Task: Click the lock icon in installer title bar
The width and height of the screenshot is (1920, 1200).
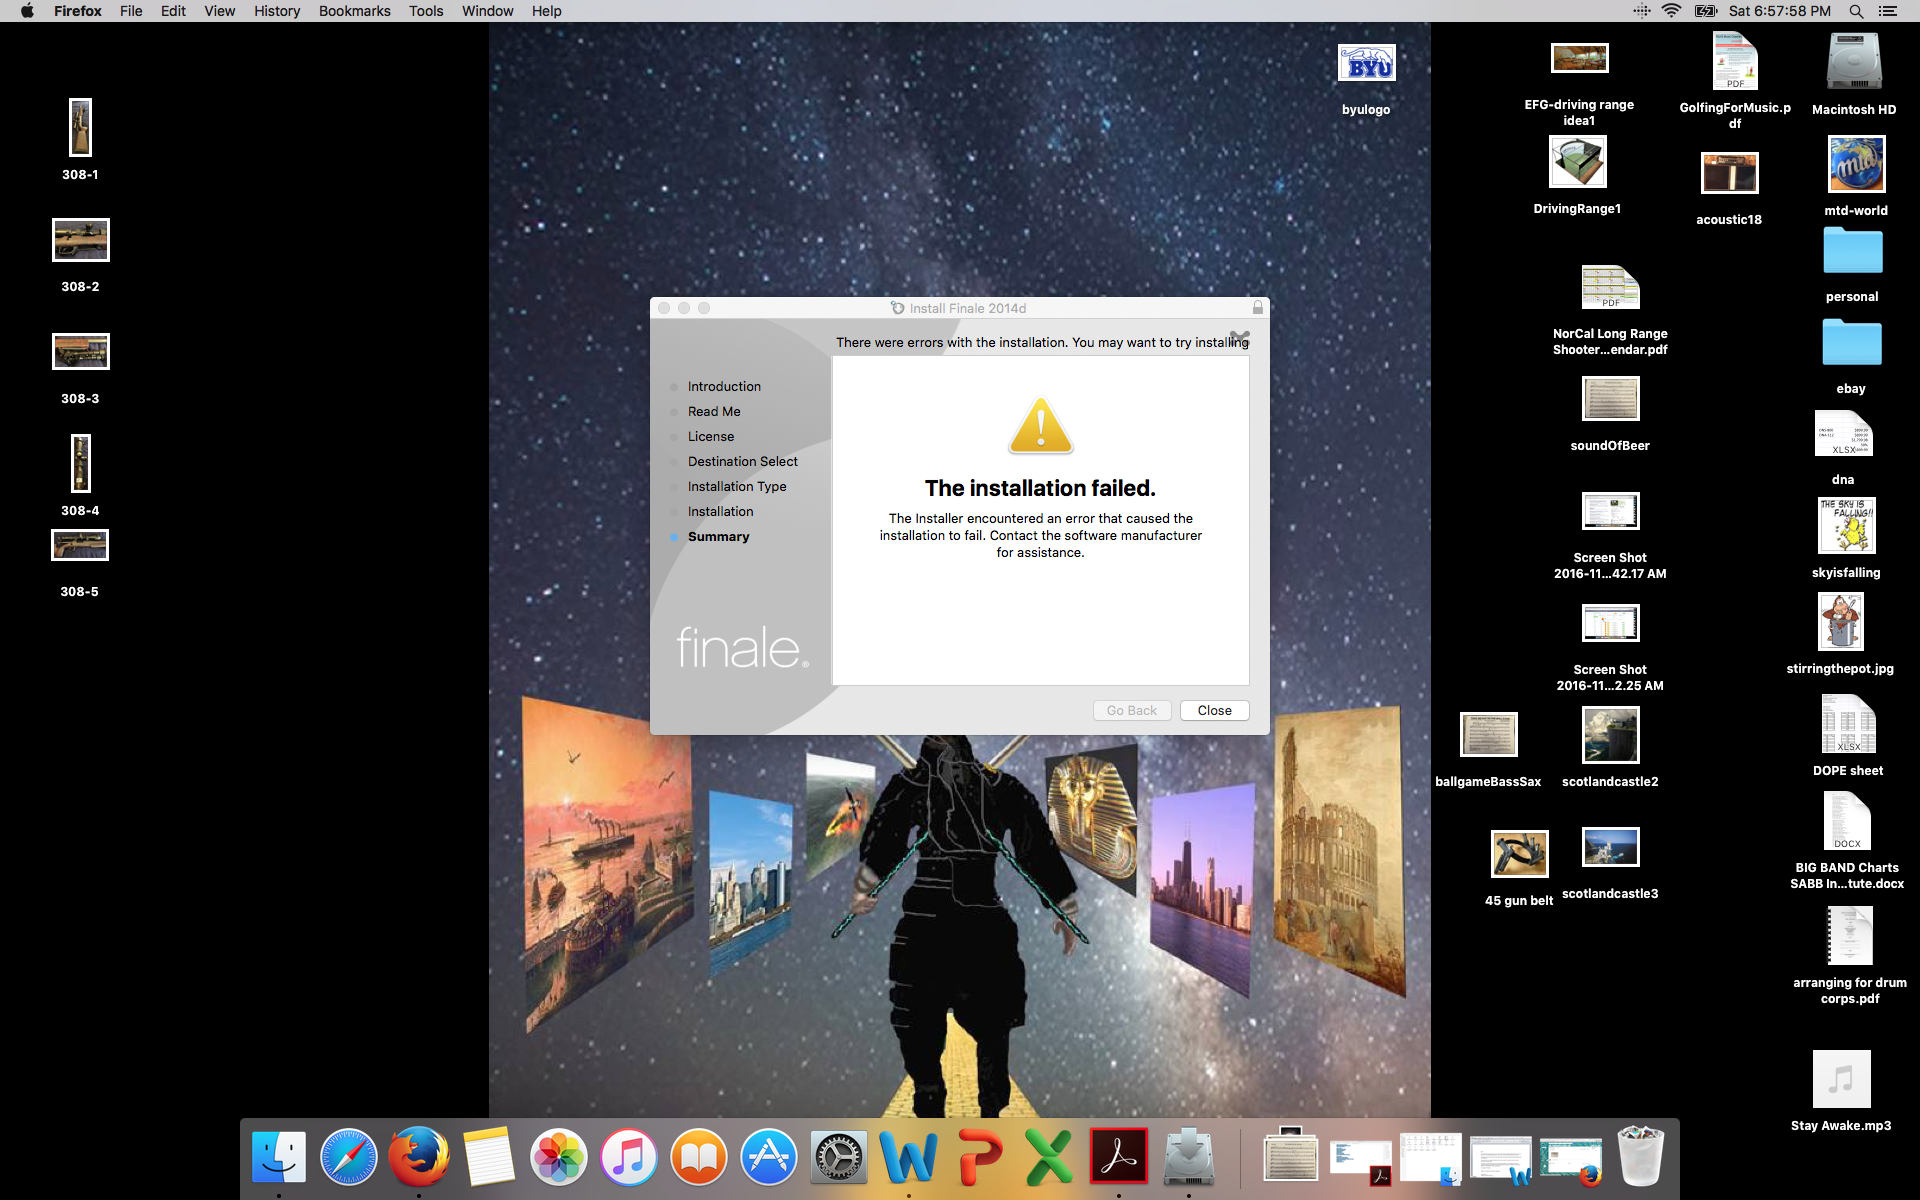Action: [x=1257, y=308]
